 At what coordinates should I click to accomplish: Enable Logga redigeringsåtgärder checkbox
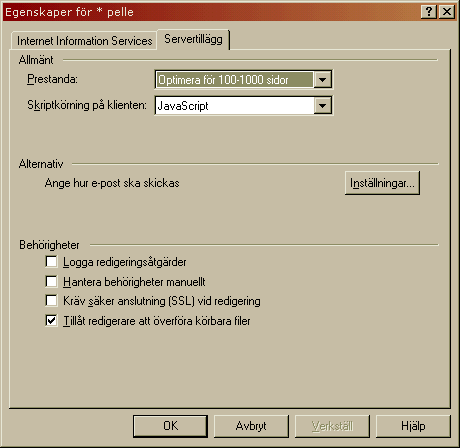pos(51,262)
